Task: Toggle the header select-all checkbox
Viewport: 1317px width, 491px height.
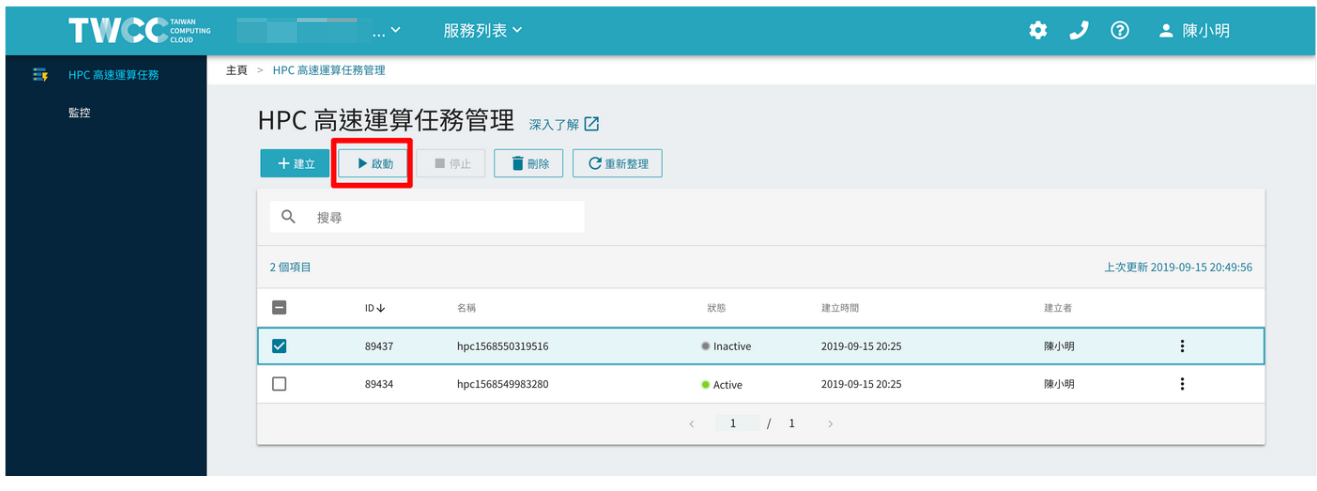Action: [279, 308]
